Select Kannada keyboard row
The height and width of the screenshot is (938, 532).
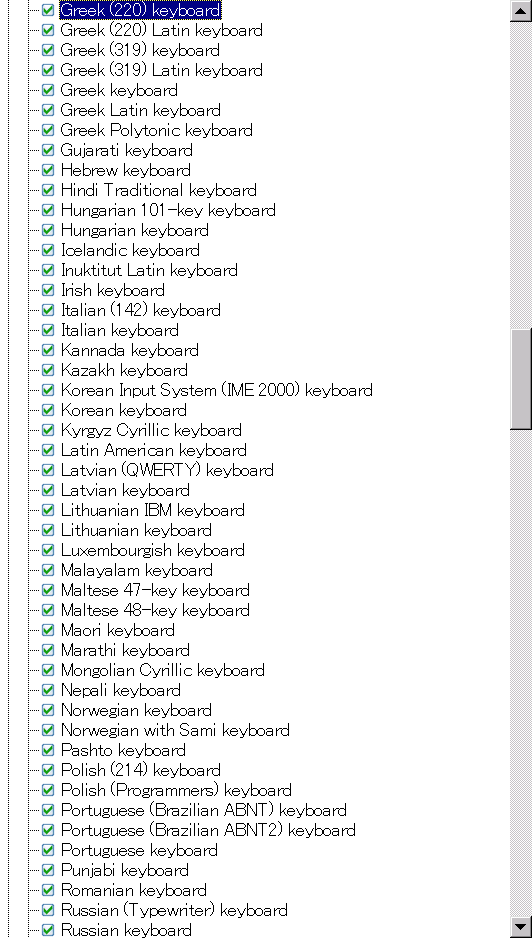[130, 351]
